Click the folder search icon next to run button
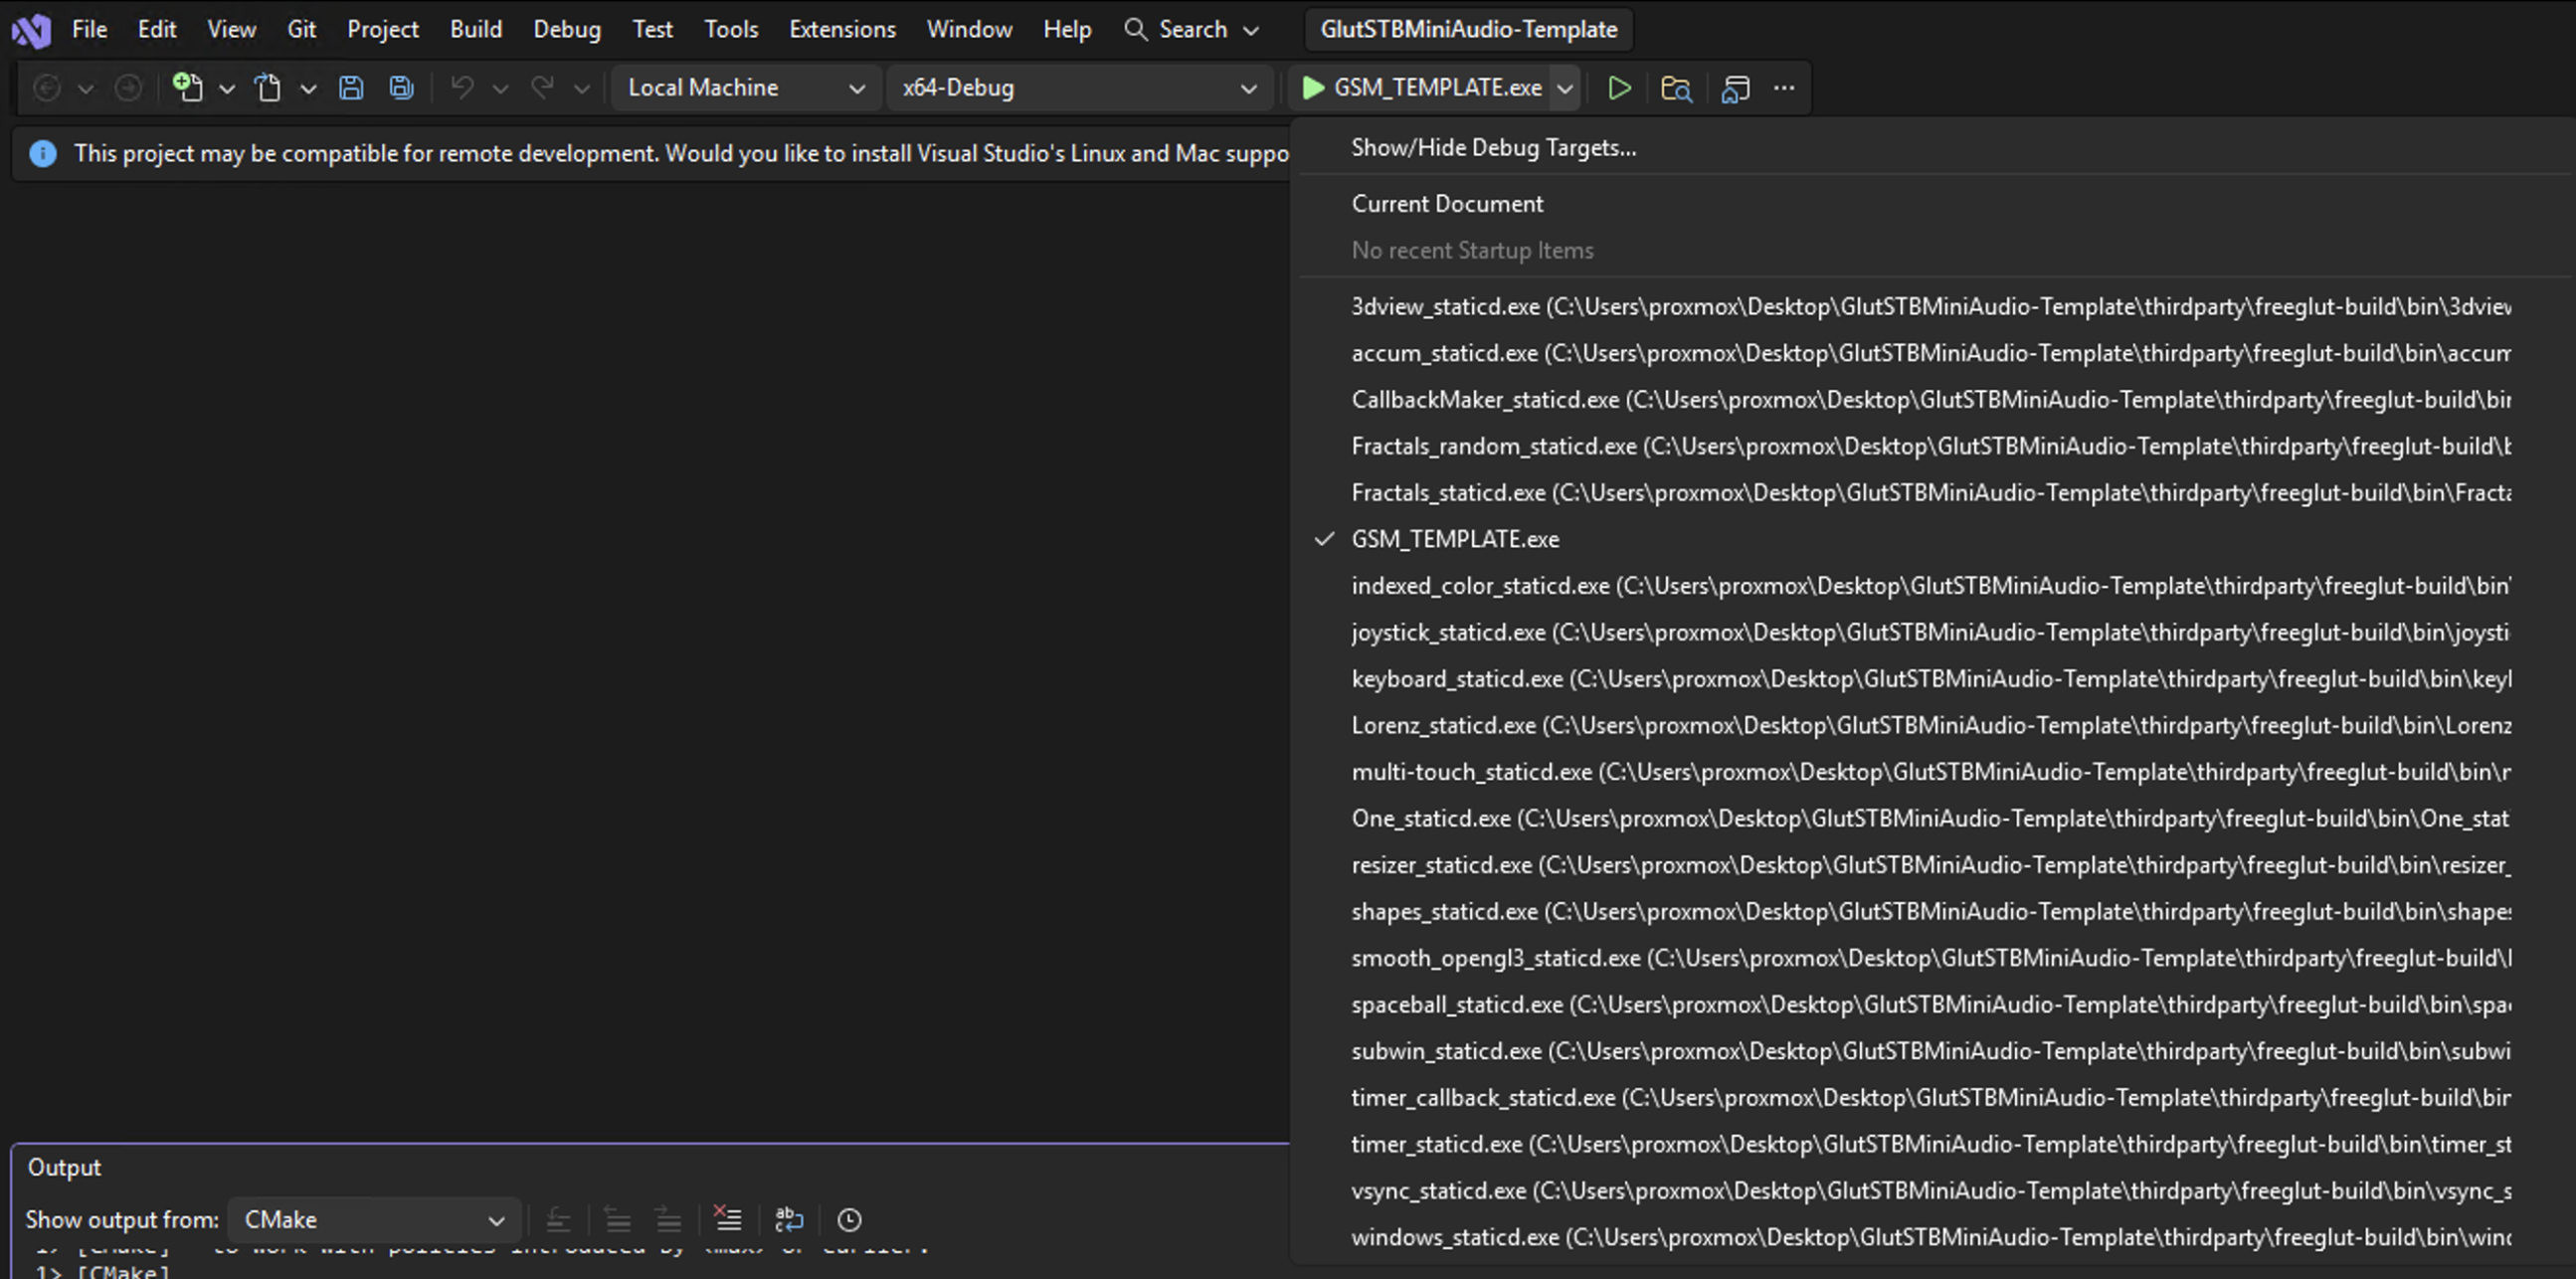2576x1279 pixels. point(1676,88)
